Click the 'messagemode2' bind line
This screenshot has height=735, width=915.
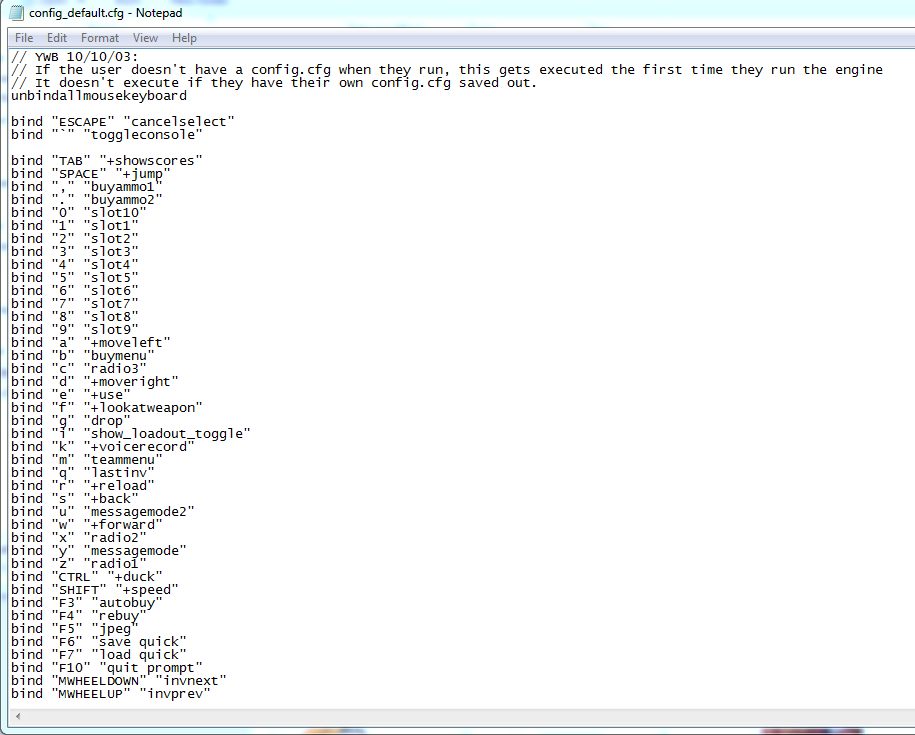(x=103, y=512)
